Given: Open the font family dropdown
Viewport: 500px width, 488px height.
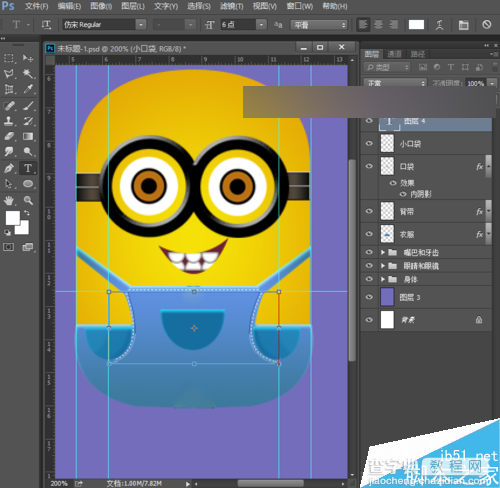Looking at the screenshot, I should (x=141, y=25).
